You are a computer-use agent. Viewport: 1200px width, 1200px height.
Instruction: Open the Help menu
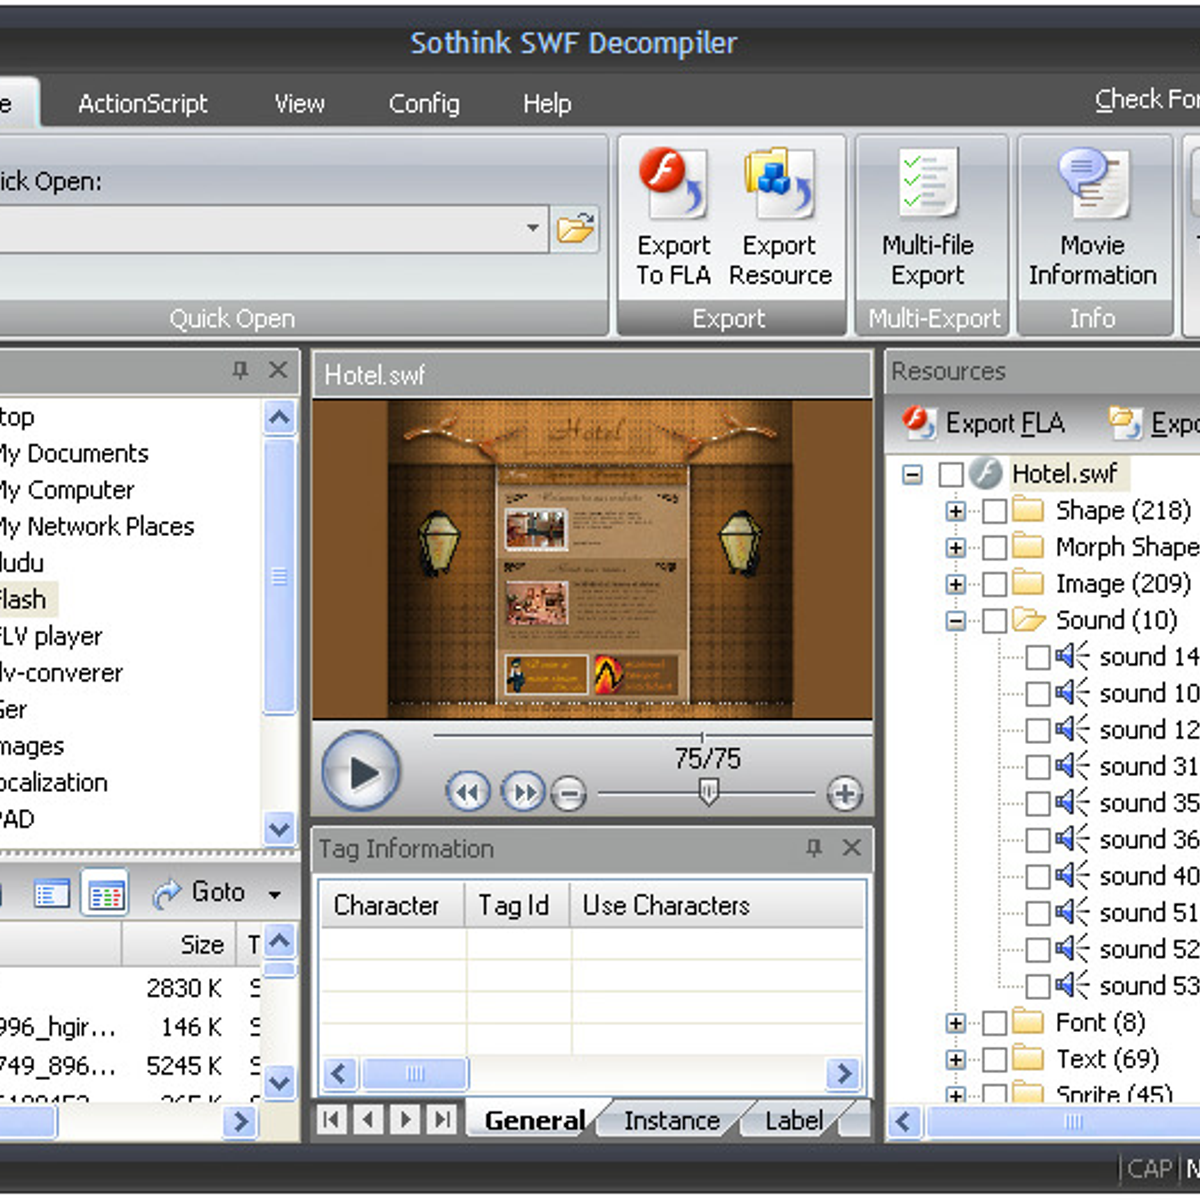pyautogui.click(x=547, y=104)
